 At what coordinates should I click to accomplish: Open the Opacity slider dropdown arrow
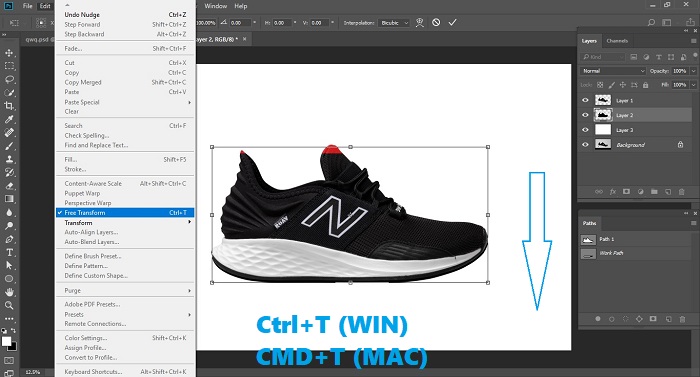pos(693,71)
